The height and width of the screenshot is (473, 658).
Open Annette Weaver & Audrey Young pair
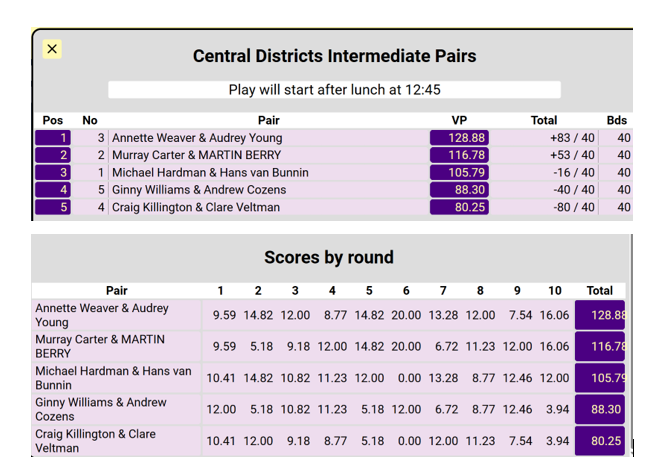point(197,138)
